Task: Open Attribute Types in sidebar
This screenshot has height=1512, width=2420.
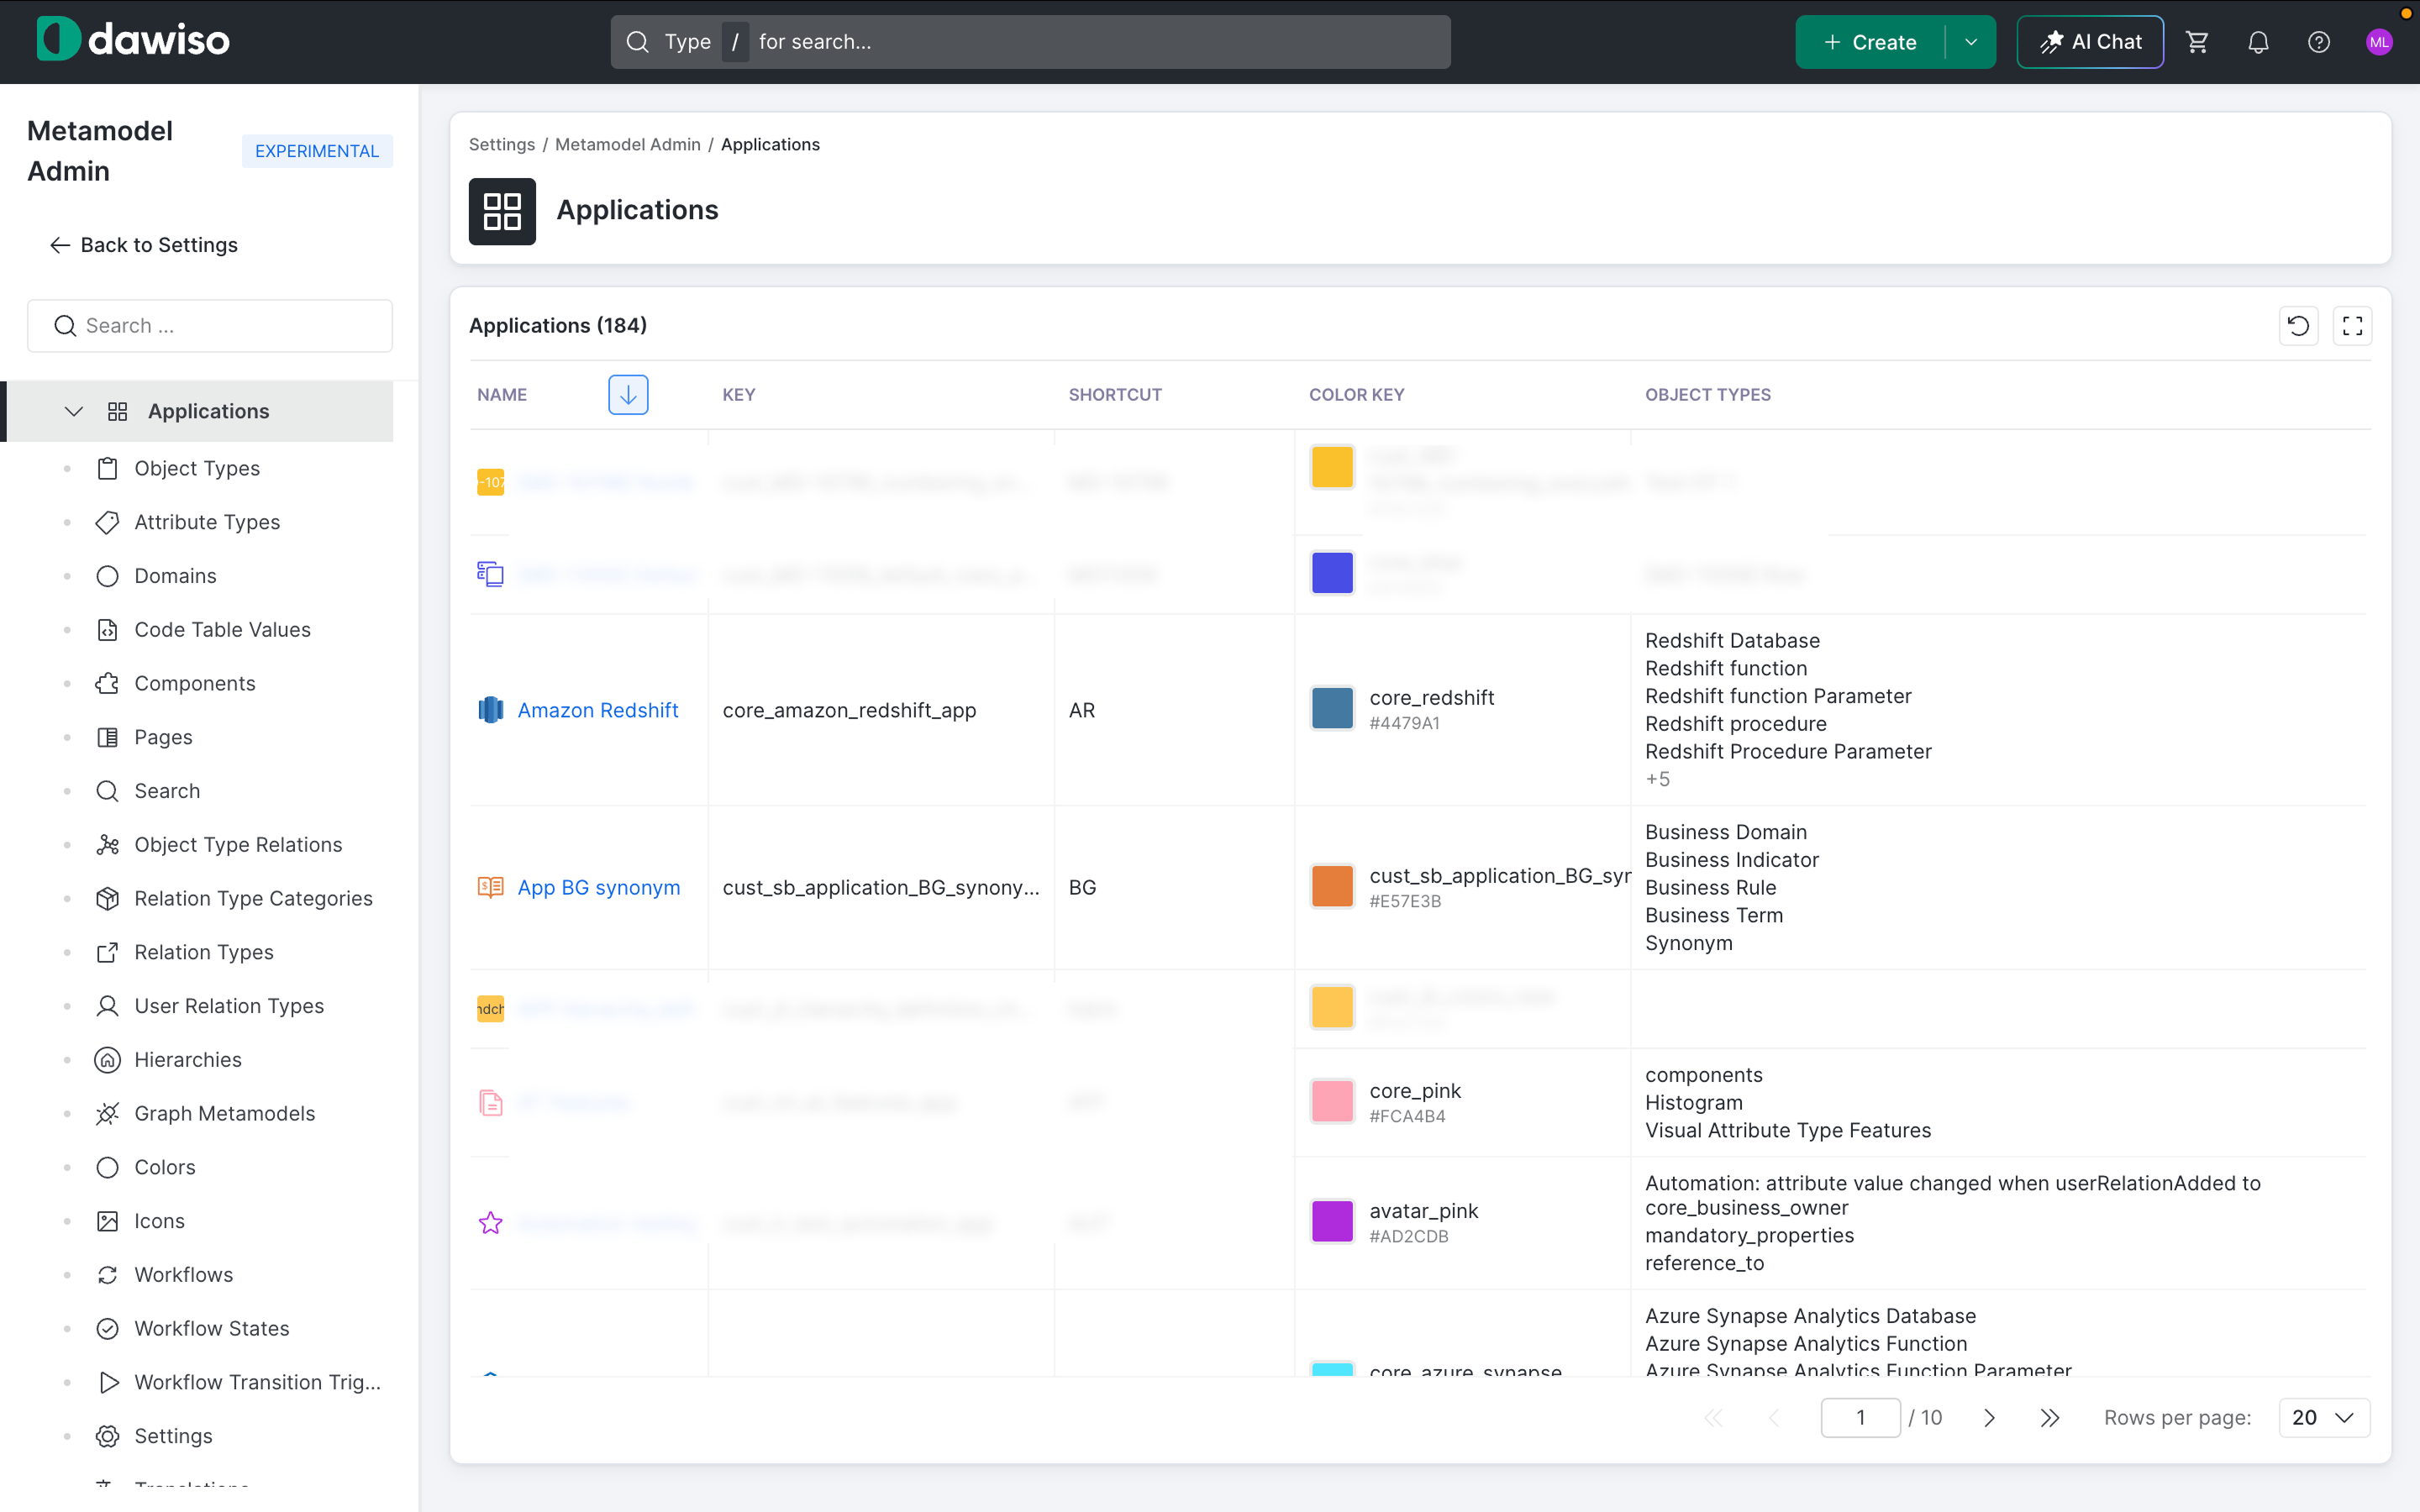Action: (x=207, y=522)
